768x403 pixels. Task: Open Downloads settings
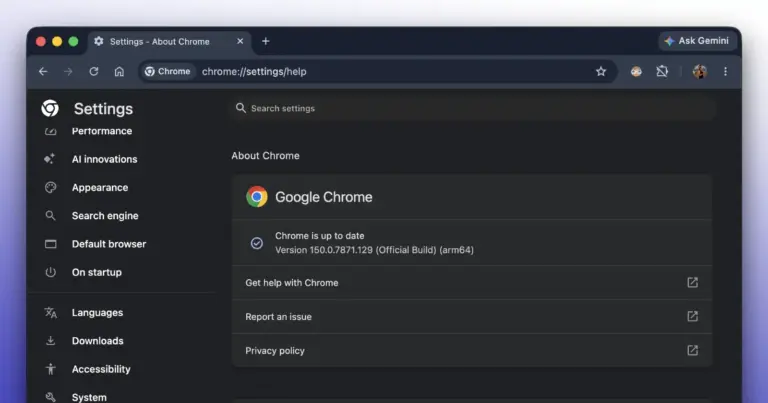pos(97,341)
